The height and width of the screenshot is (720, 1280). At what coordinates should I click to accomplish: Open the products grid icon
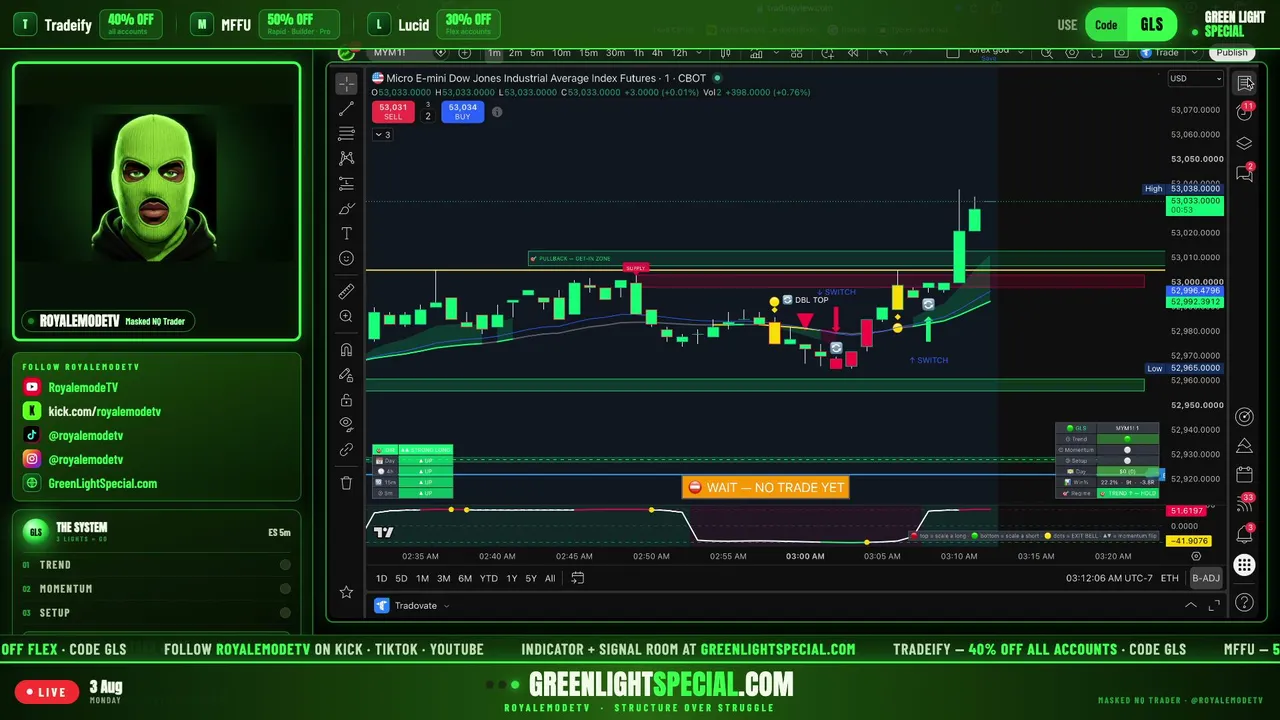(1244, 565)
